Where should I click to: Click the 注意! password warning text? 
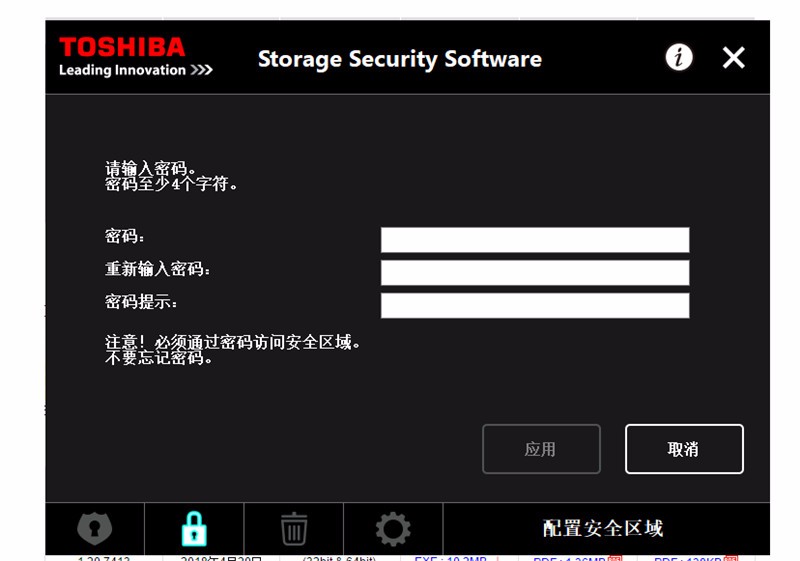point(233,350)
